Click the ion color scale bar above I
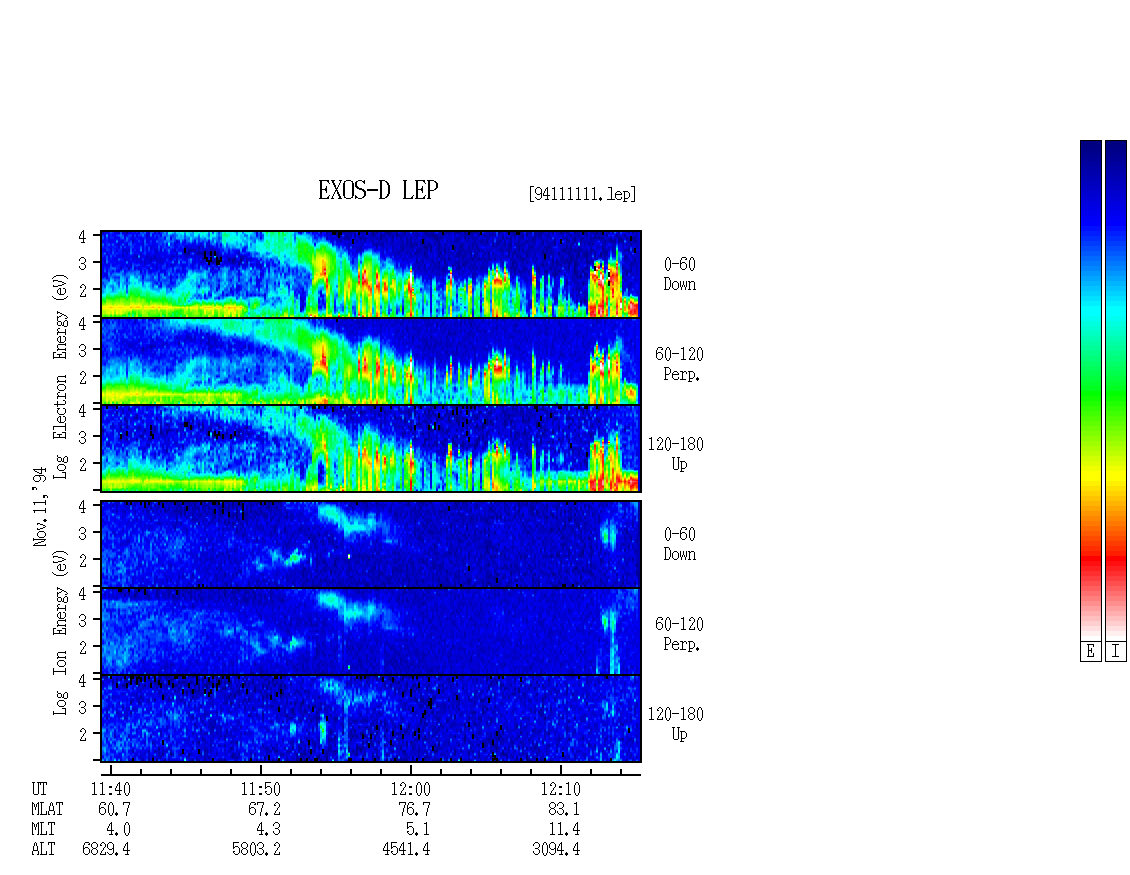1130x875 pixels. click(x=1116, y=390)
